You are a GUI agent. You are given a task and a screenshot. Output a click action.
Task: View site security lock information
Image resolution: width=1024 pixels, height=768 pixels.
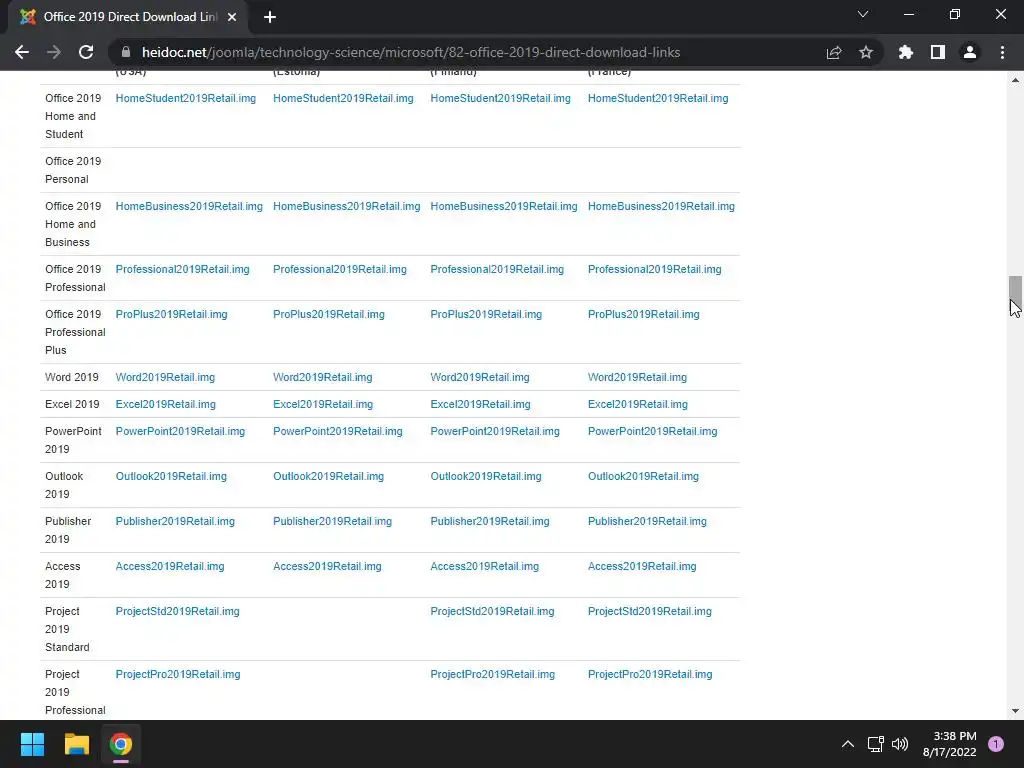126,52
